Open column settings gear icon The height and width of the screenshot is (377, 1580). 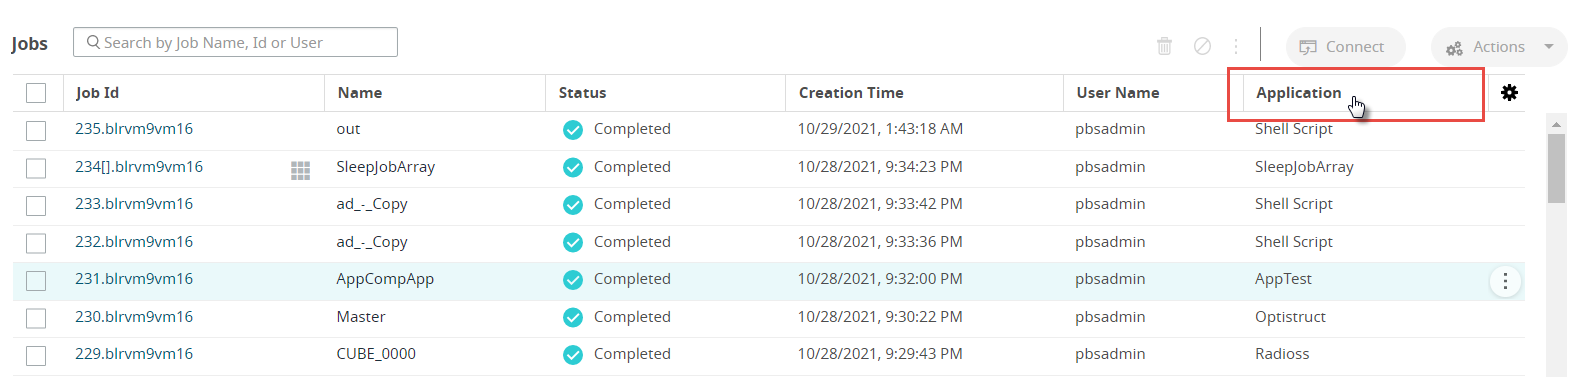(1509, 92)
